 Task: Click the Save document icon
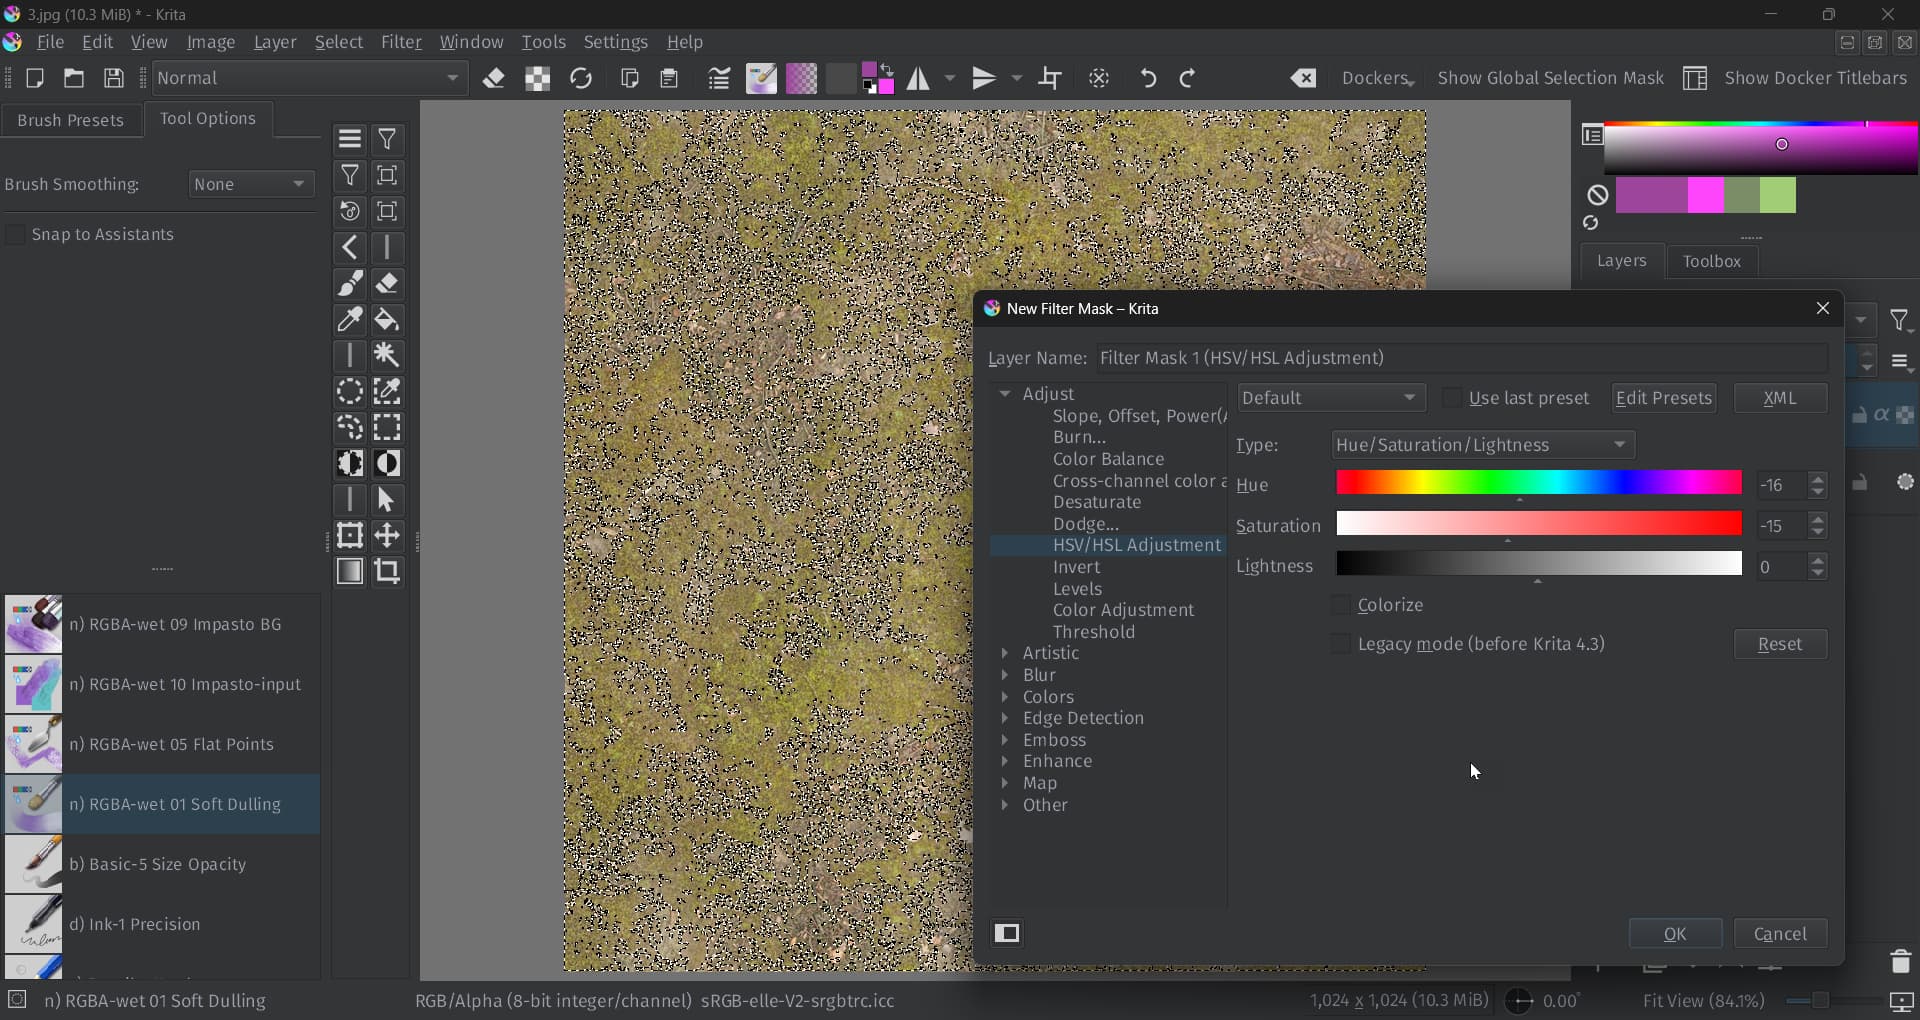click(x=114, y=79)
